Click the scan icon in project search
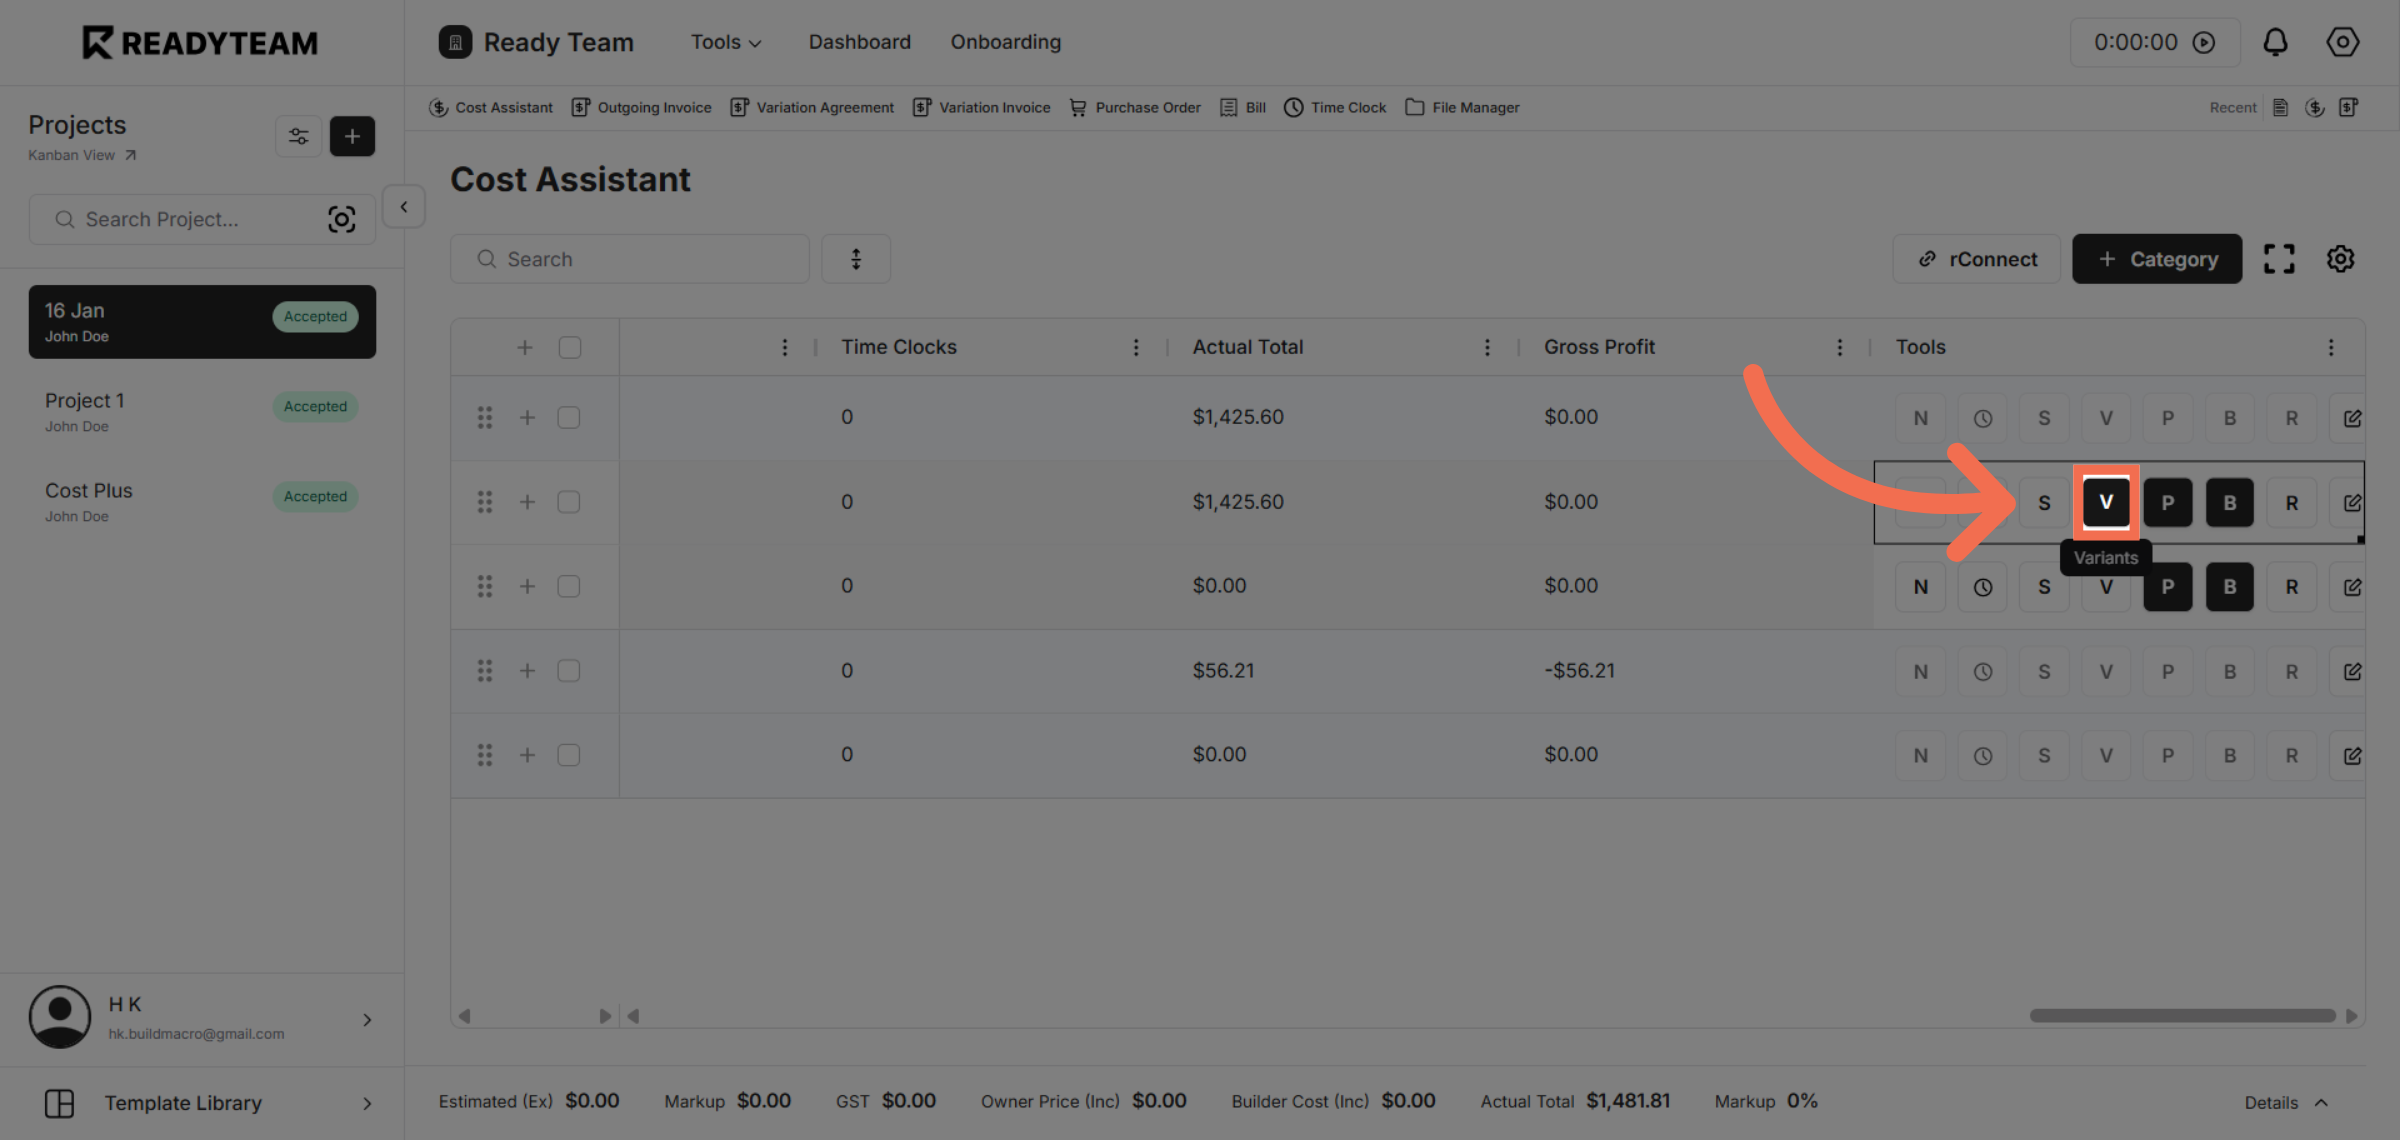 point(341,219)
